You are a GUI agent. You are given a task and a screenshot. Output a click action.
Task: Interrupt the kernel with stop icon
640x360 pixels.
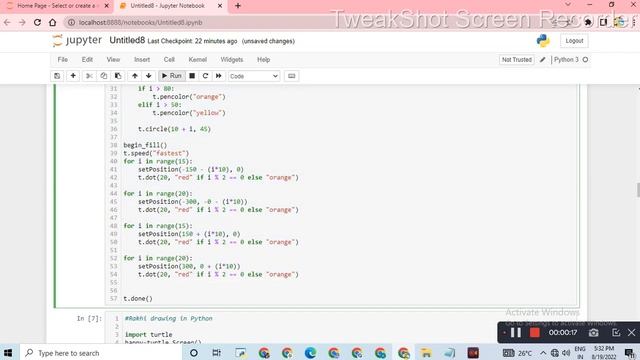point(192,76)
